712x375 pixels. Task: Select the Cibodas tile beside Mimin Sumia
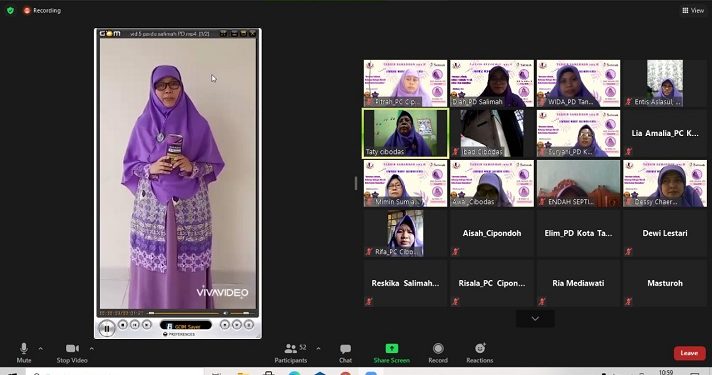(x=492, y=183)
